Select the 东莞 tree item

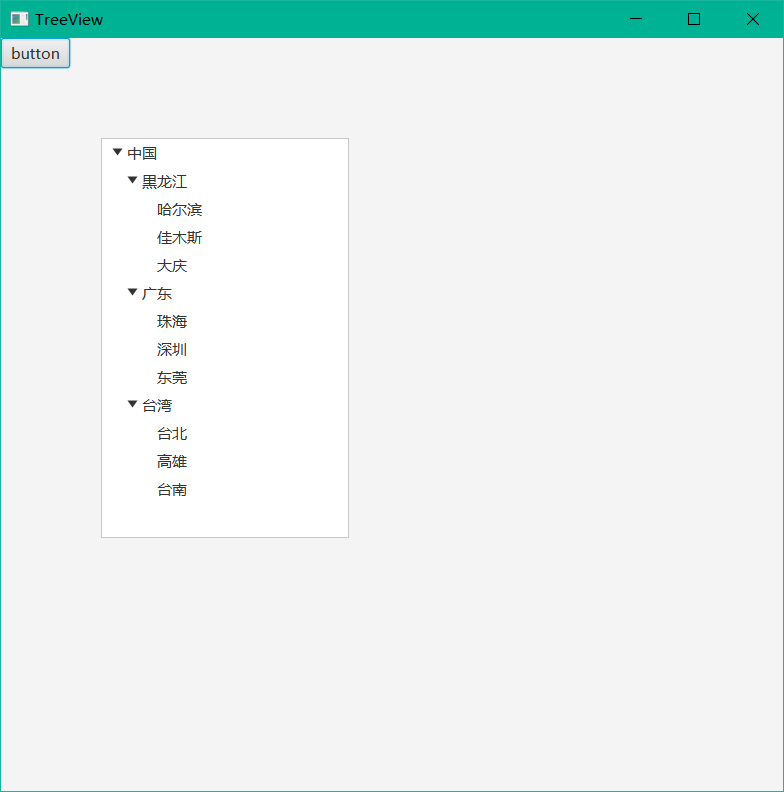225,377
